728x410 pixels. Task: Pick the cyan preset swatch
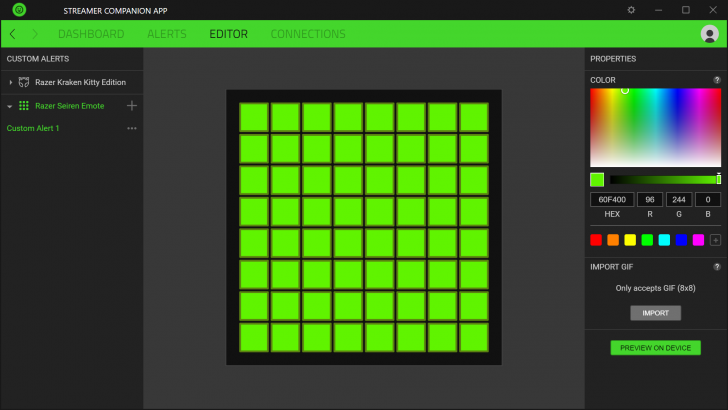pyautogui.click(x=664, y=240)
